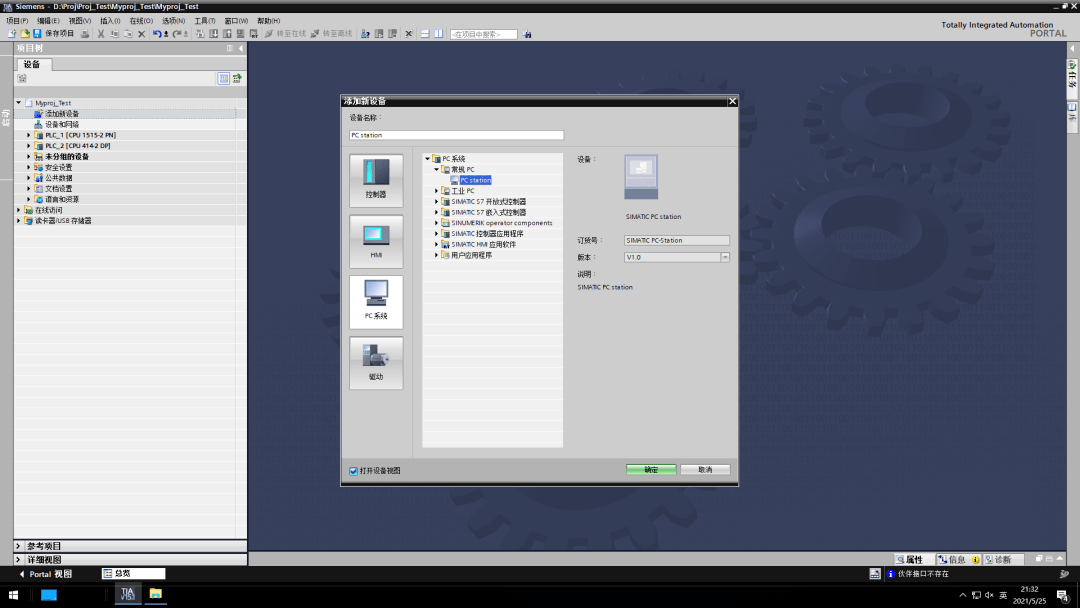This screenshot has width=1080, height=608.
Task: Expand the 在线访问 tree node
Action: [19, 210]
